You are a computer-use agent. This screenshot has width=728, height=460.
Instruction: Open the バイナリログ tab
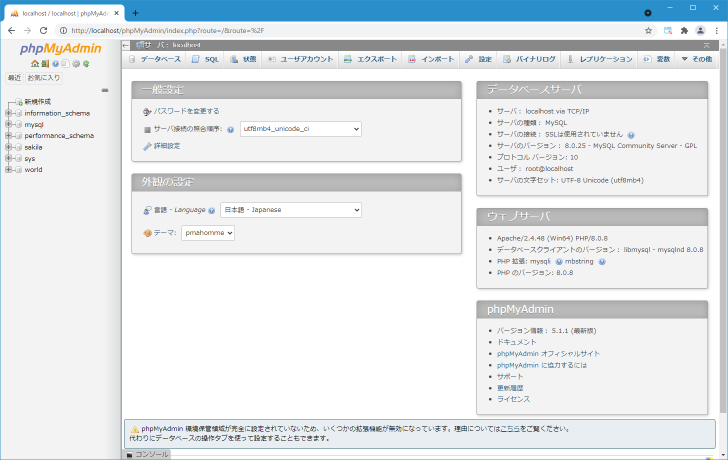(x=529, y=59)
